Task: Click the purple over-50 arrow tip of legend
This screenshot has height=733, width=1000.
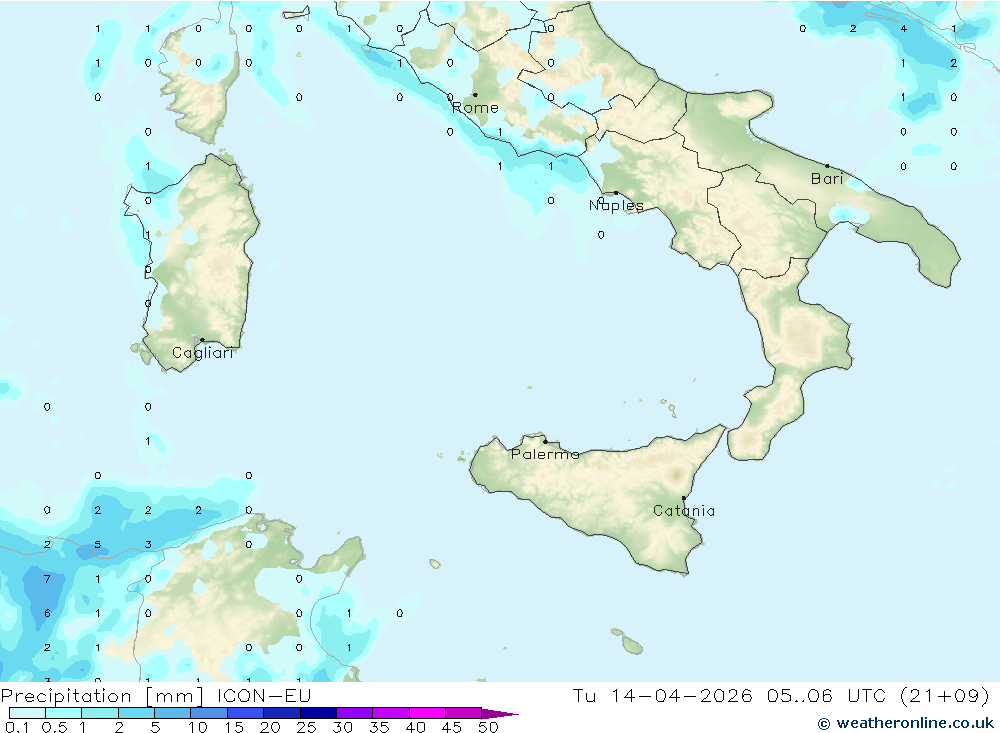Action: (x=500, y=713)
